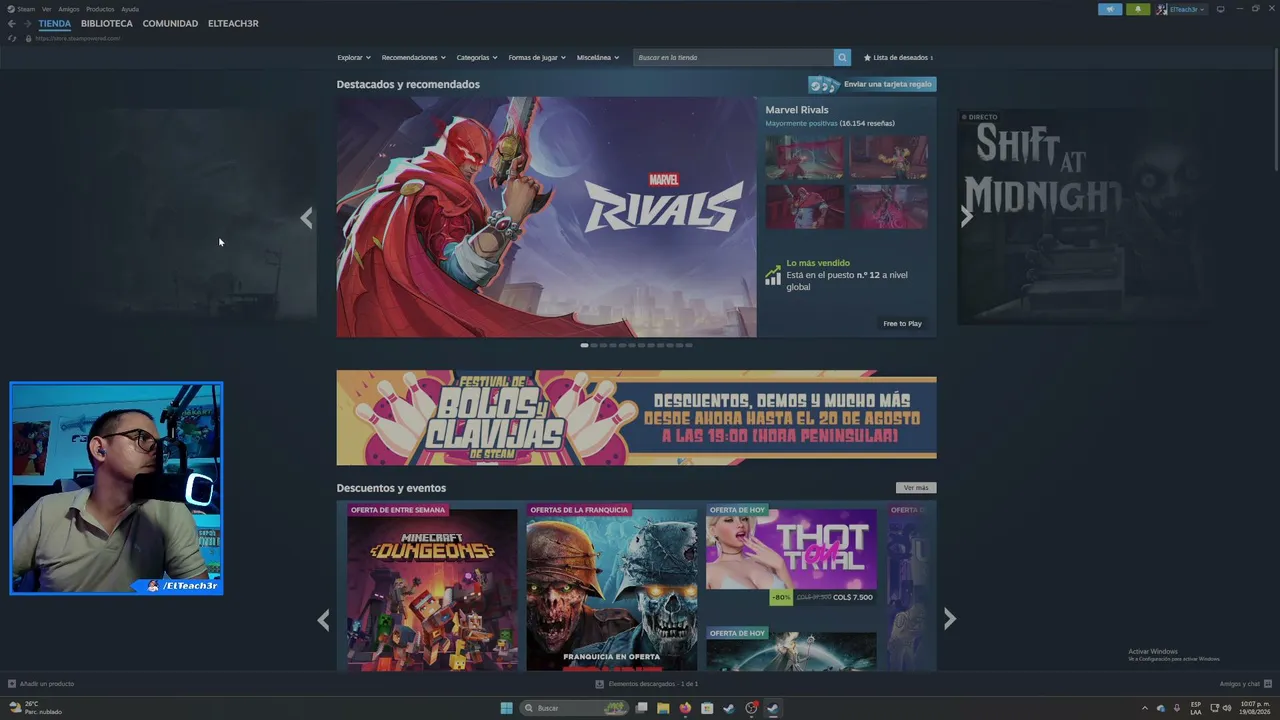Image resolution: width=1280 pixels, height=720 pixels.
Task: Show hidden system tray icons
Action: [1145, 708]
